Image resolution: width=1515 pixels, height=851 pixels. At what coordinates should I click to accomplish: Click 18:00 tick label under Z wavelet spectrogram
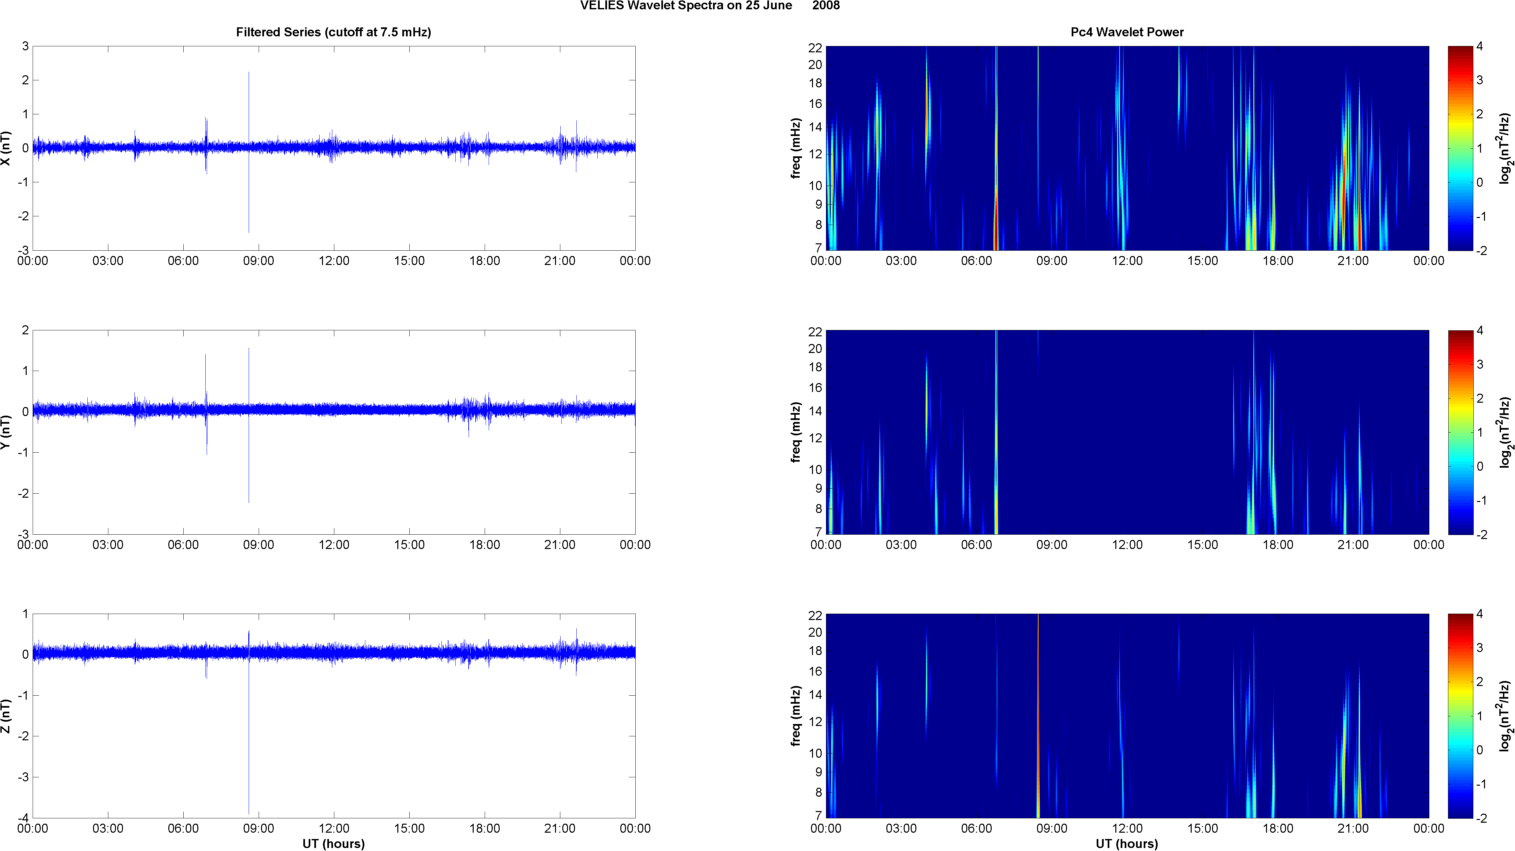pyautogui.click(x=1278, y=828)
